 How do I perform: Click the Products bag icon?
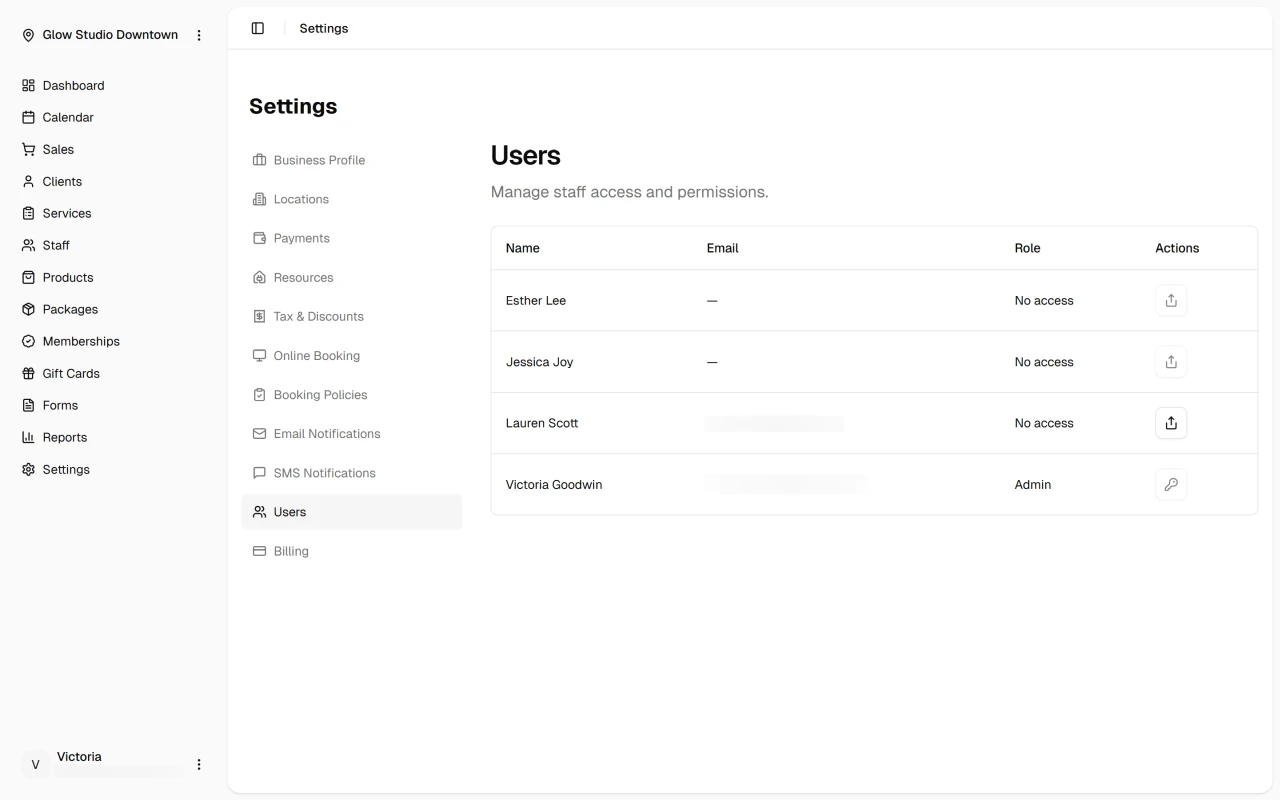pyautogui.click(x=28, y=277)
